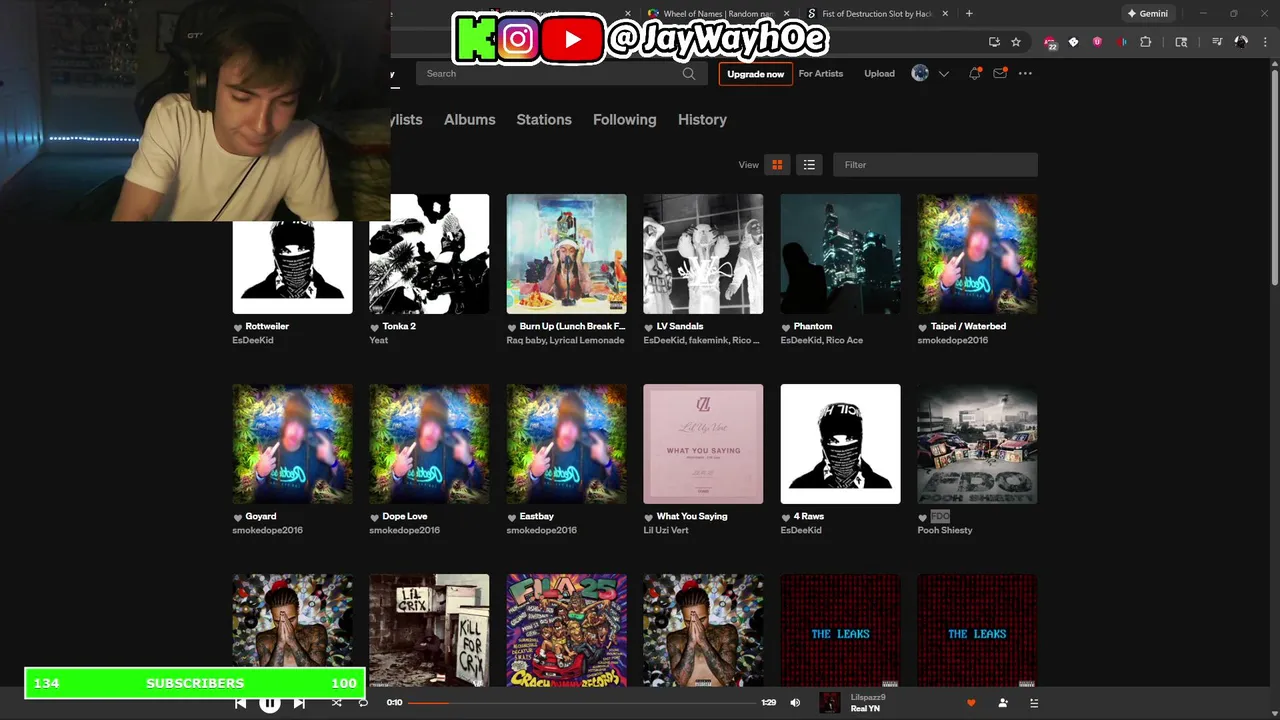This screenshot has width=1280, height=720.
Task: Open a new browser tab
Action: 969,14
